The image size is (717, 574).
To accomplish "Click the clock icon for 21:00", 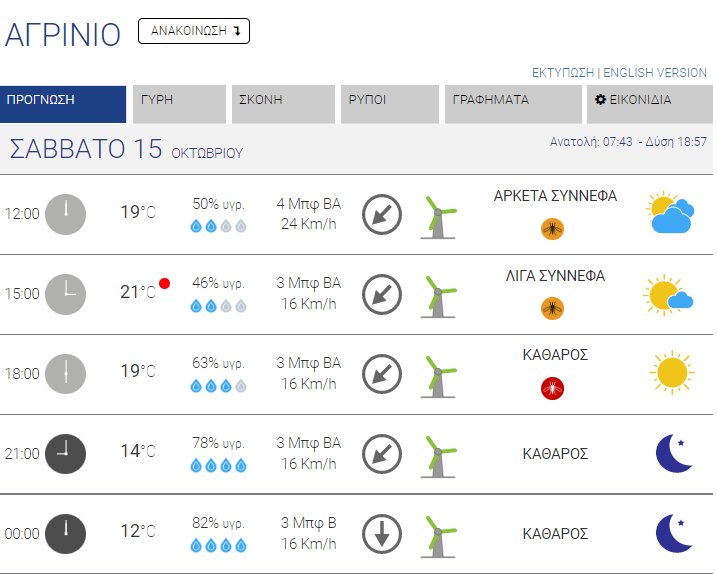I will [66, 453].
